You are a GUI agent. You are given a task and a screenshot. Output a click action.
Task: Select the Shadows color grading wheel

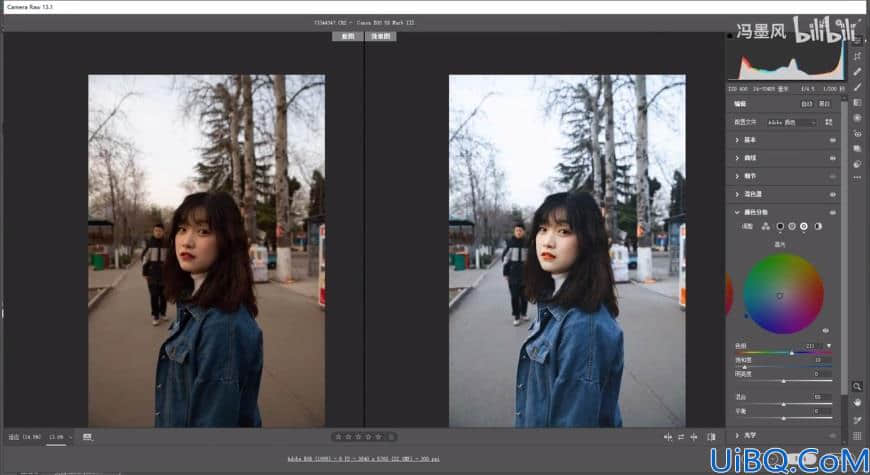click(x=780, y=226)
